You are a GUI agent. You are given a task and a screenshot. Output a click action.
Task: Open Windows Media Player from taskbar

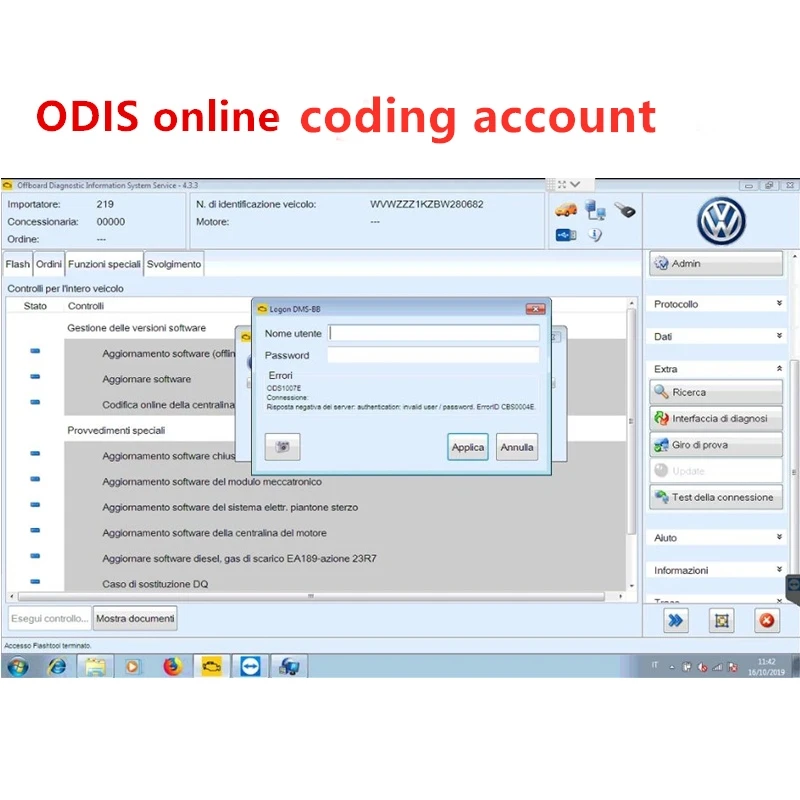tap(132, 666)
